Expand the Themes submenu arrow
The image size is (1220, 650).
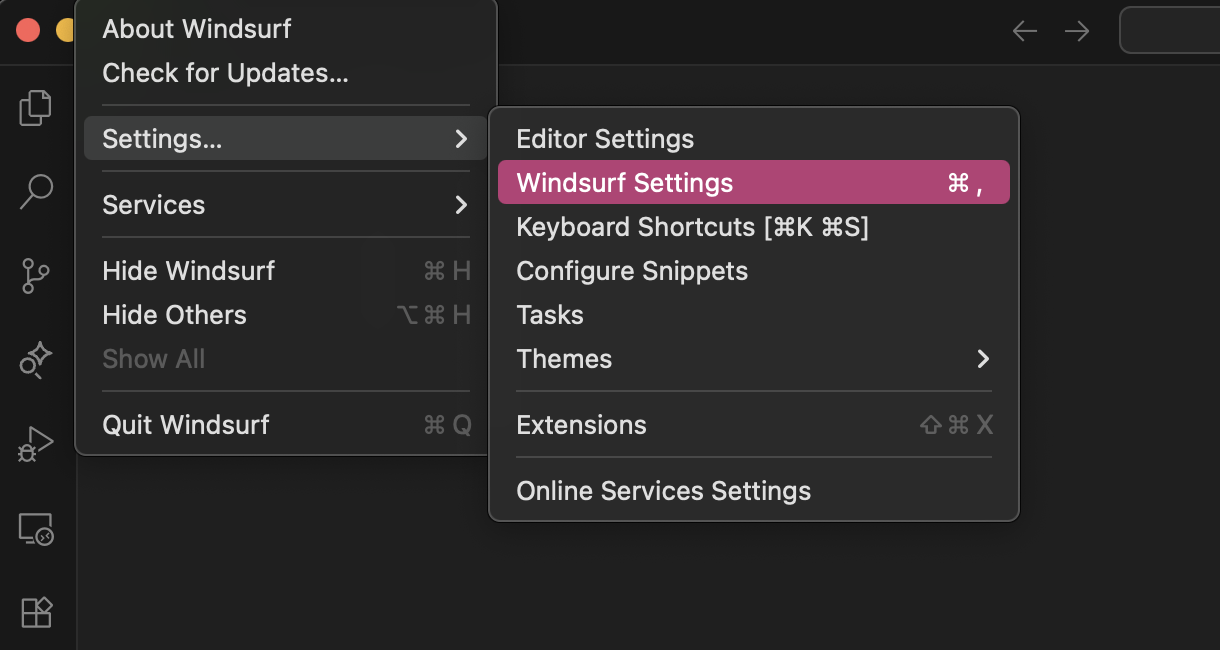coord(983,359)
